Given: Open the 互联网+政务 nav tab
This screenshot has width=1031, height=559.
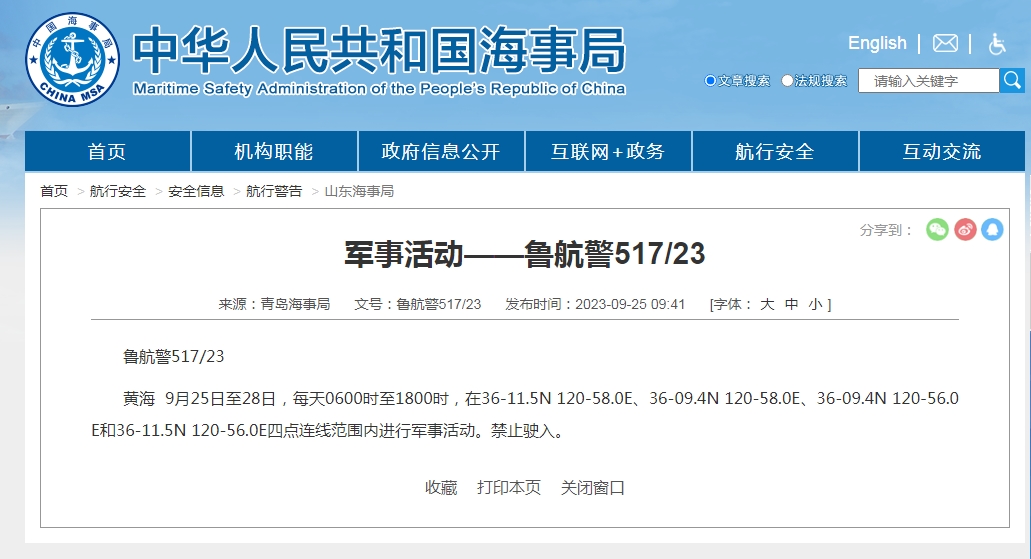Looking at the screenshot, I should 608,151.
